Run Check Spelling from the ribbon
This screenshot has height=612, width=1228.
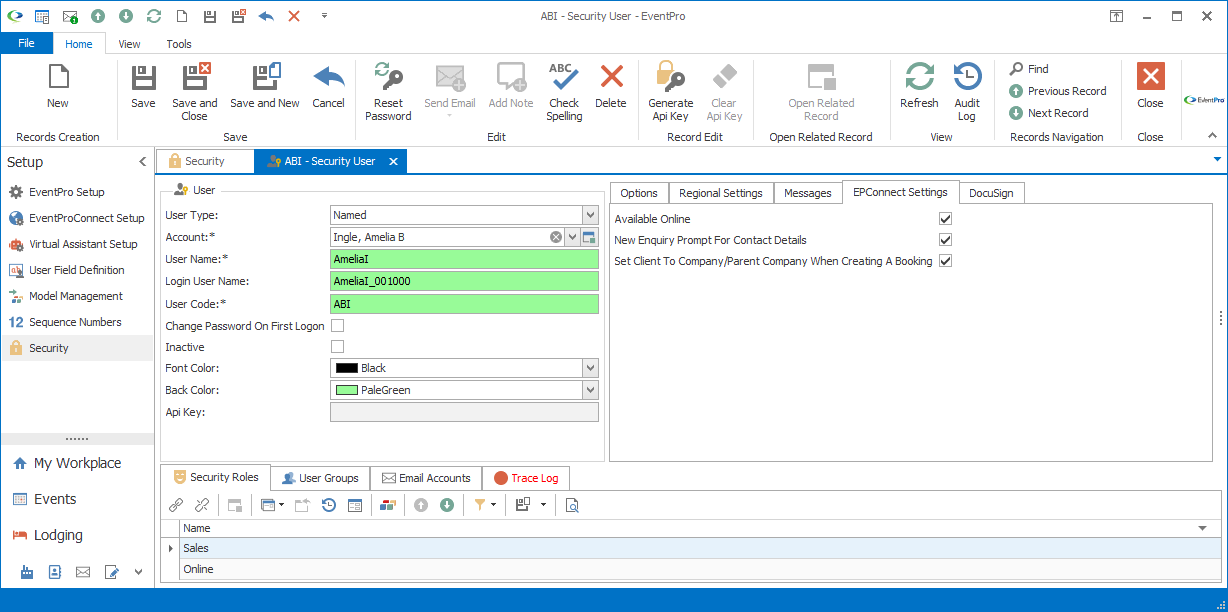[x=564, y=91]
